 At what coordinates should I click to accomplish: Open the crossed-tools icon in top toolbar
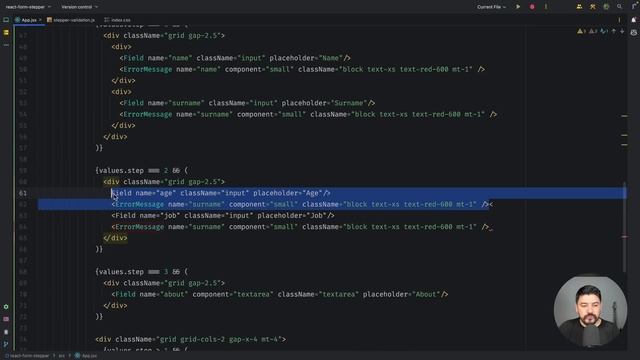click(593, 7)
